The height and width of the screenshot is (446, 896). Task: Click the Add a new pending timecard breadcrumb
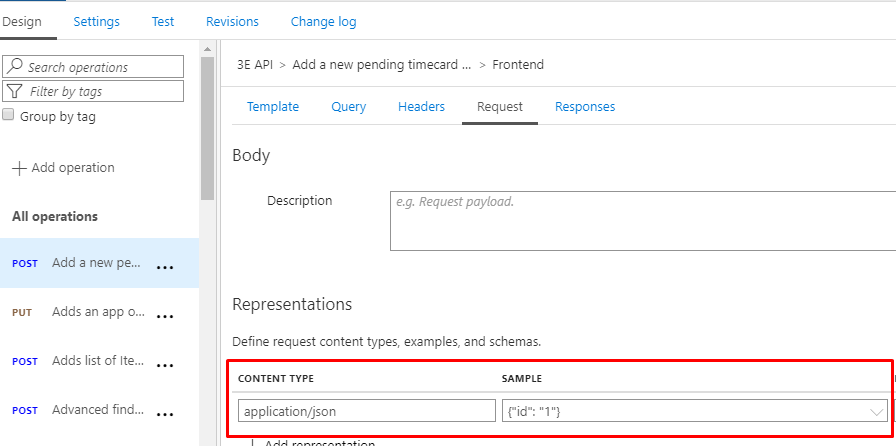[x=382, y=65]
